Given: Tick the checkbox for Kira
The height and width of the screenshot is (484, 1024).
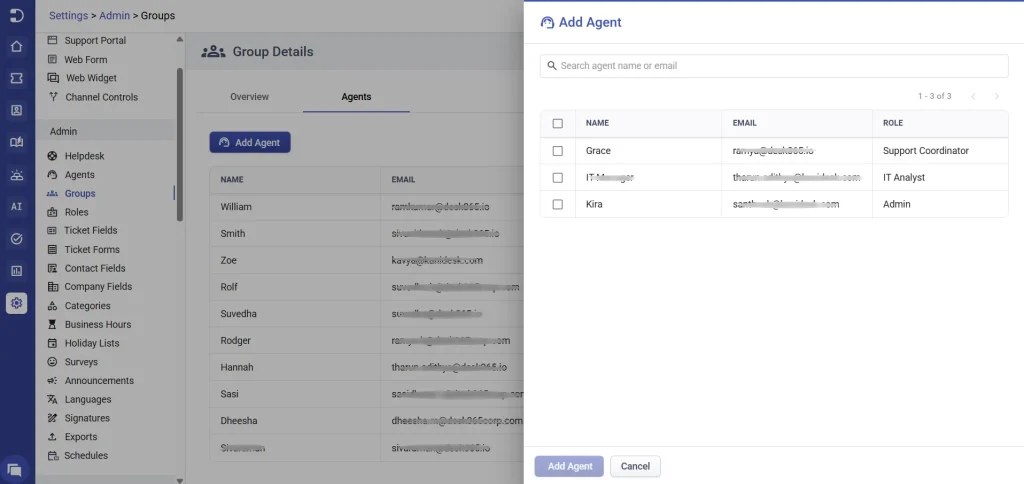Looking at the screenshot, I should click(x=557, y=204).
